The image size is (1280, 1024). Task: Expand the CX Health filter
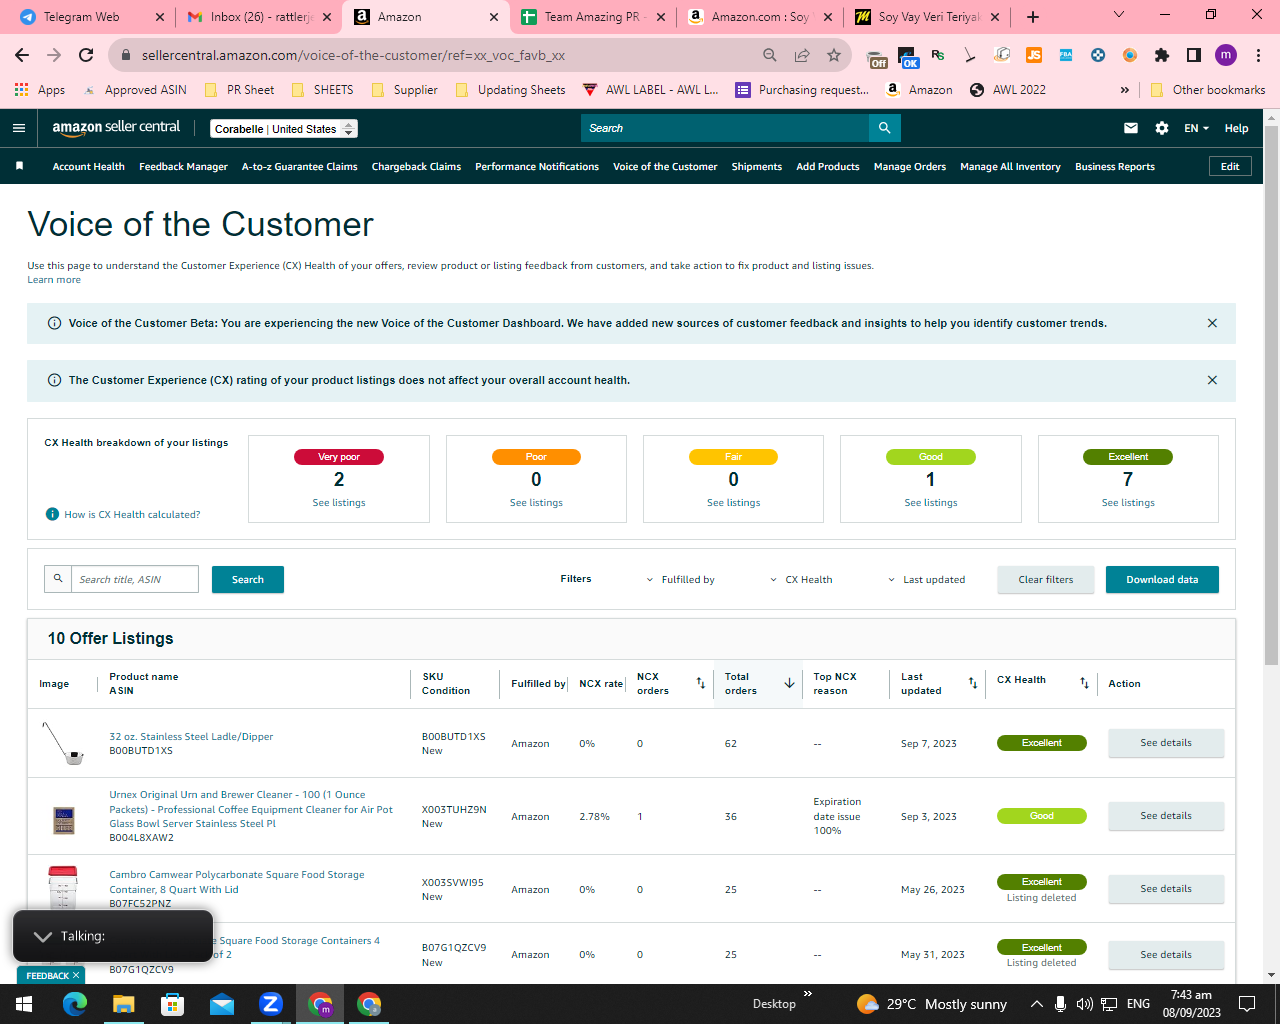[801, 579]
